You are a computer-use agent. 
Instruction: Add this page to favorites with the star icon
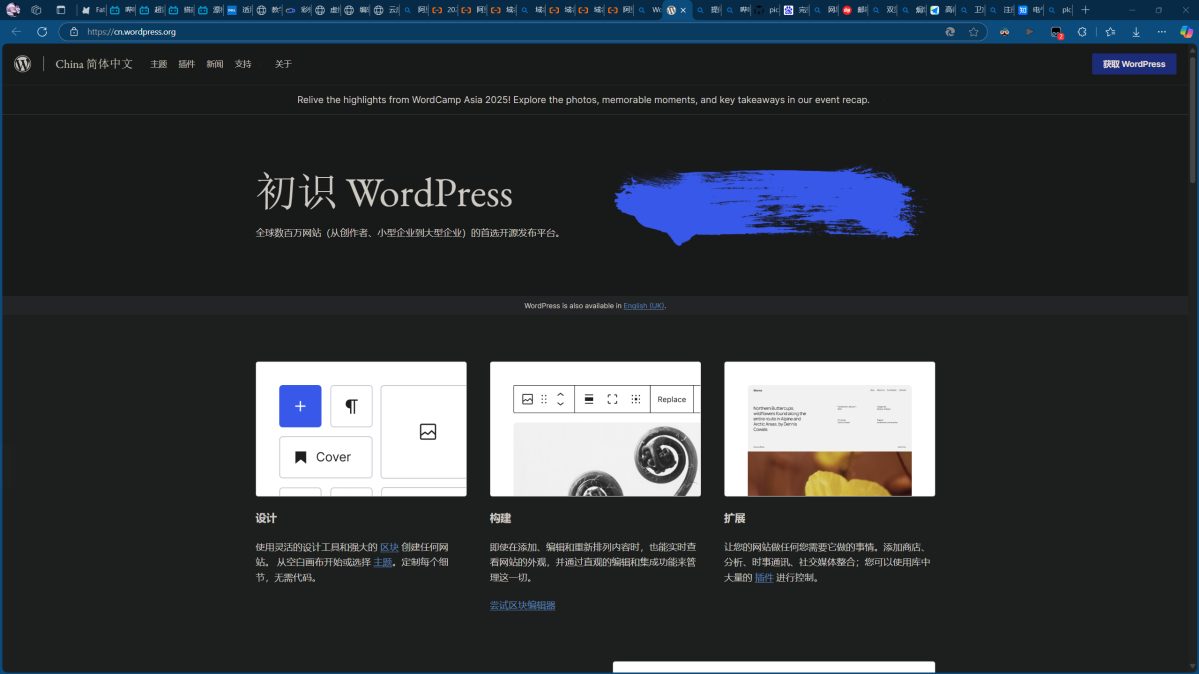[x=973, y=32]
